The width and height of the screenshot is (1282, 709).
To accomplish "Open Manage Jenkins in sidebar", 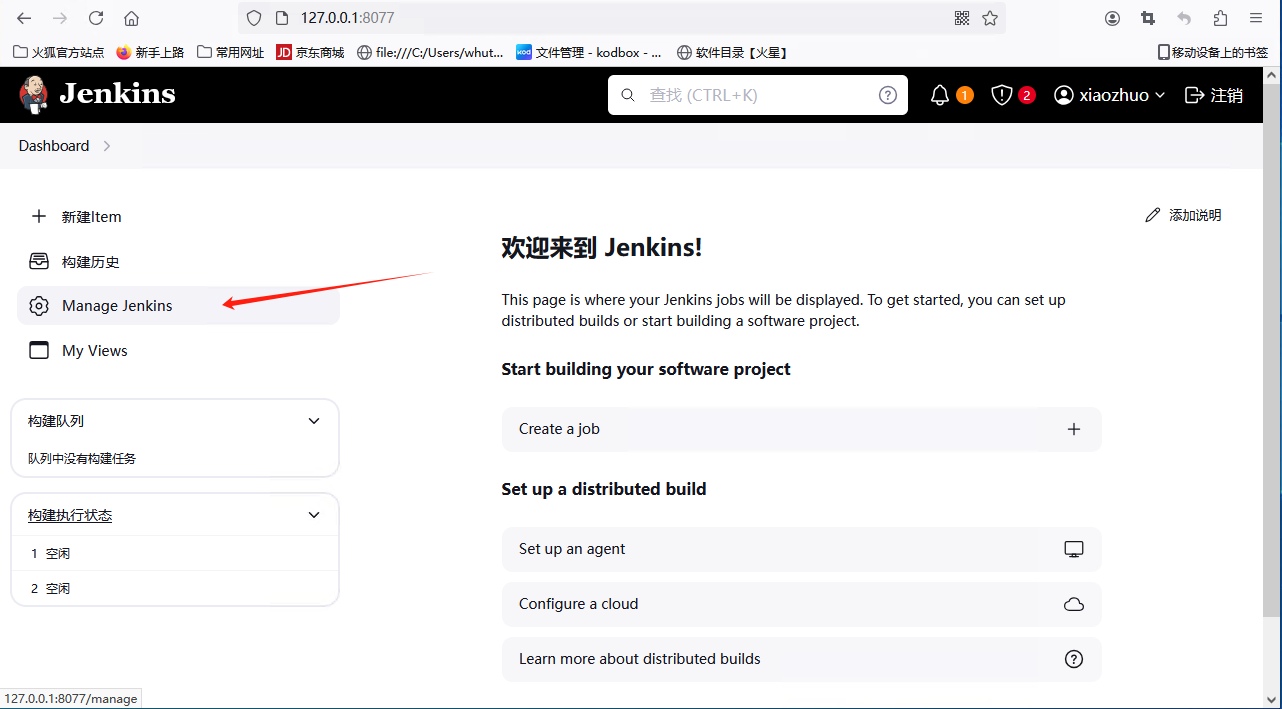I will click(x=178, y=306).
